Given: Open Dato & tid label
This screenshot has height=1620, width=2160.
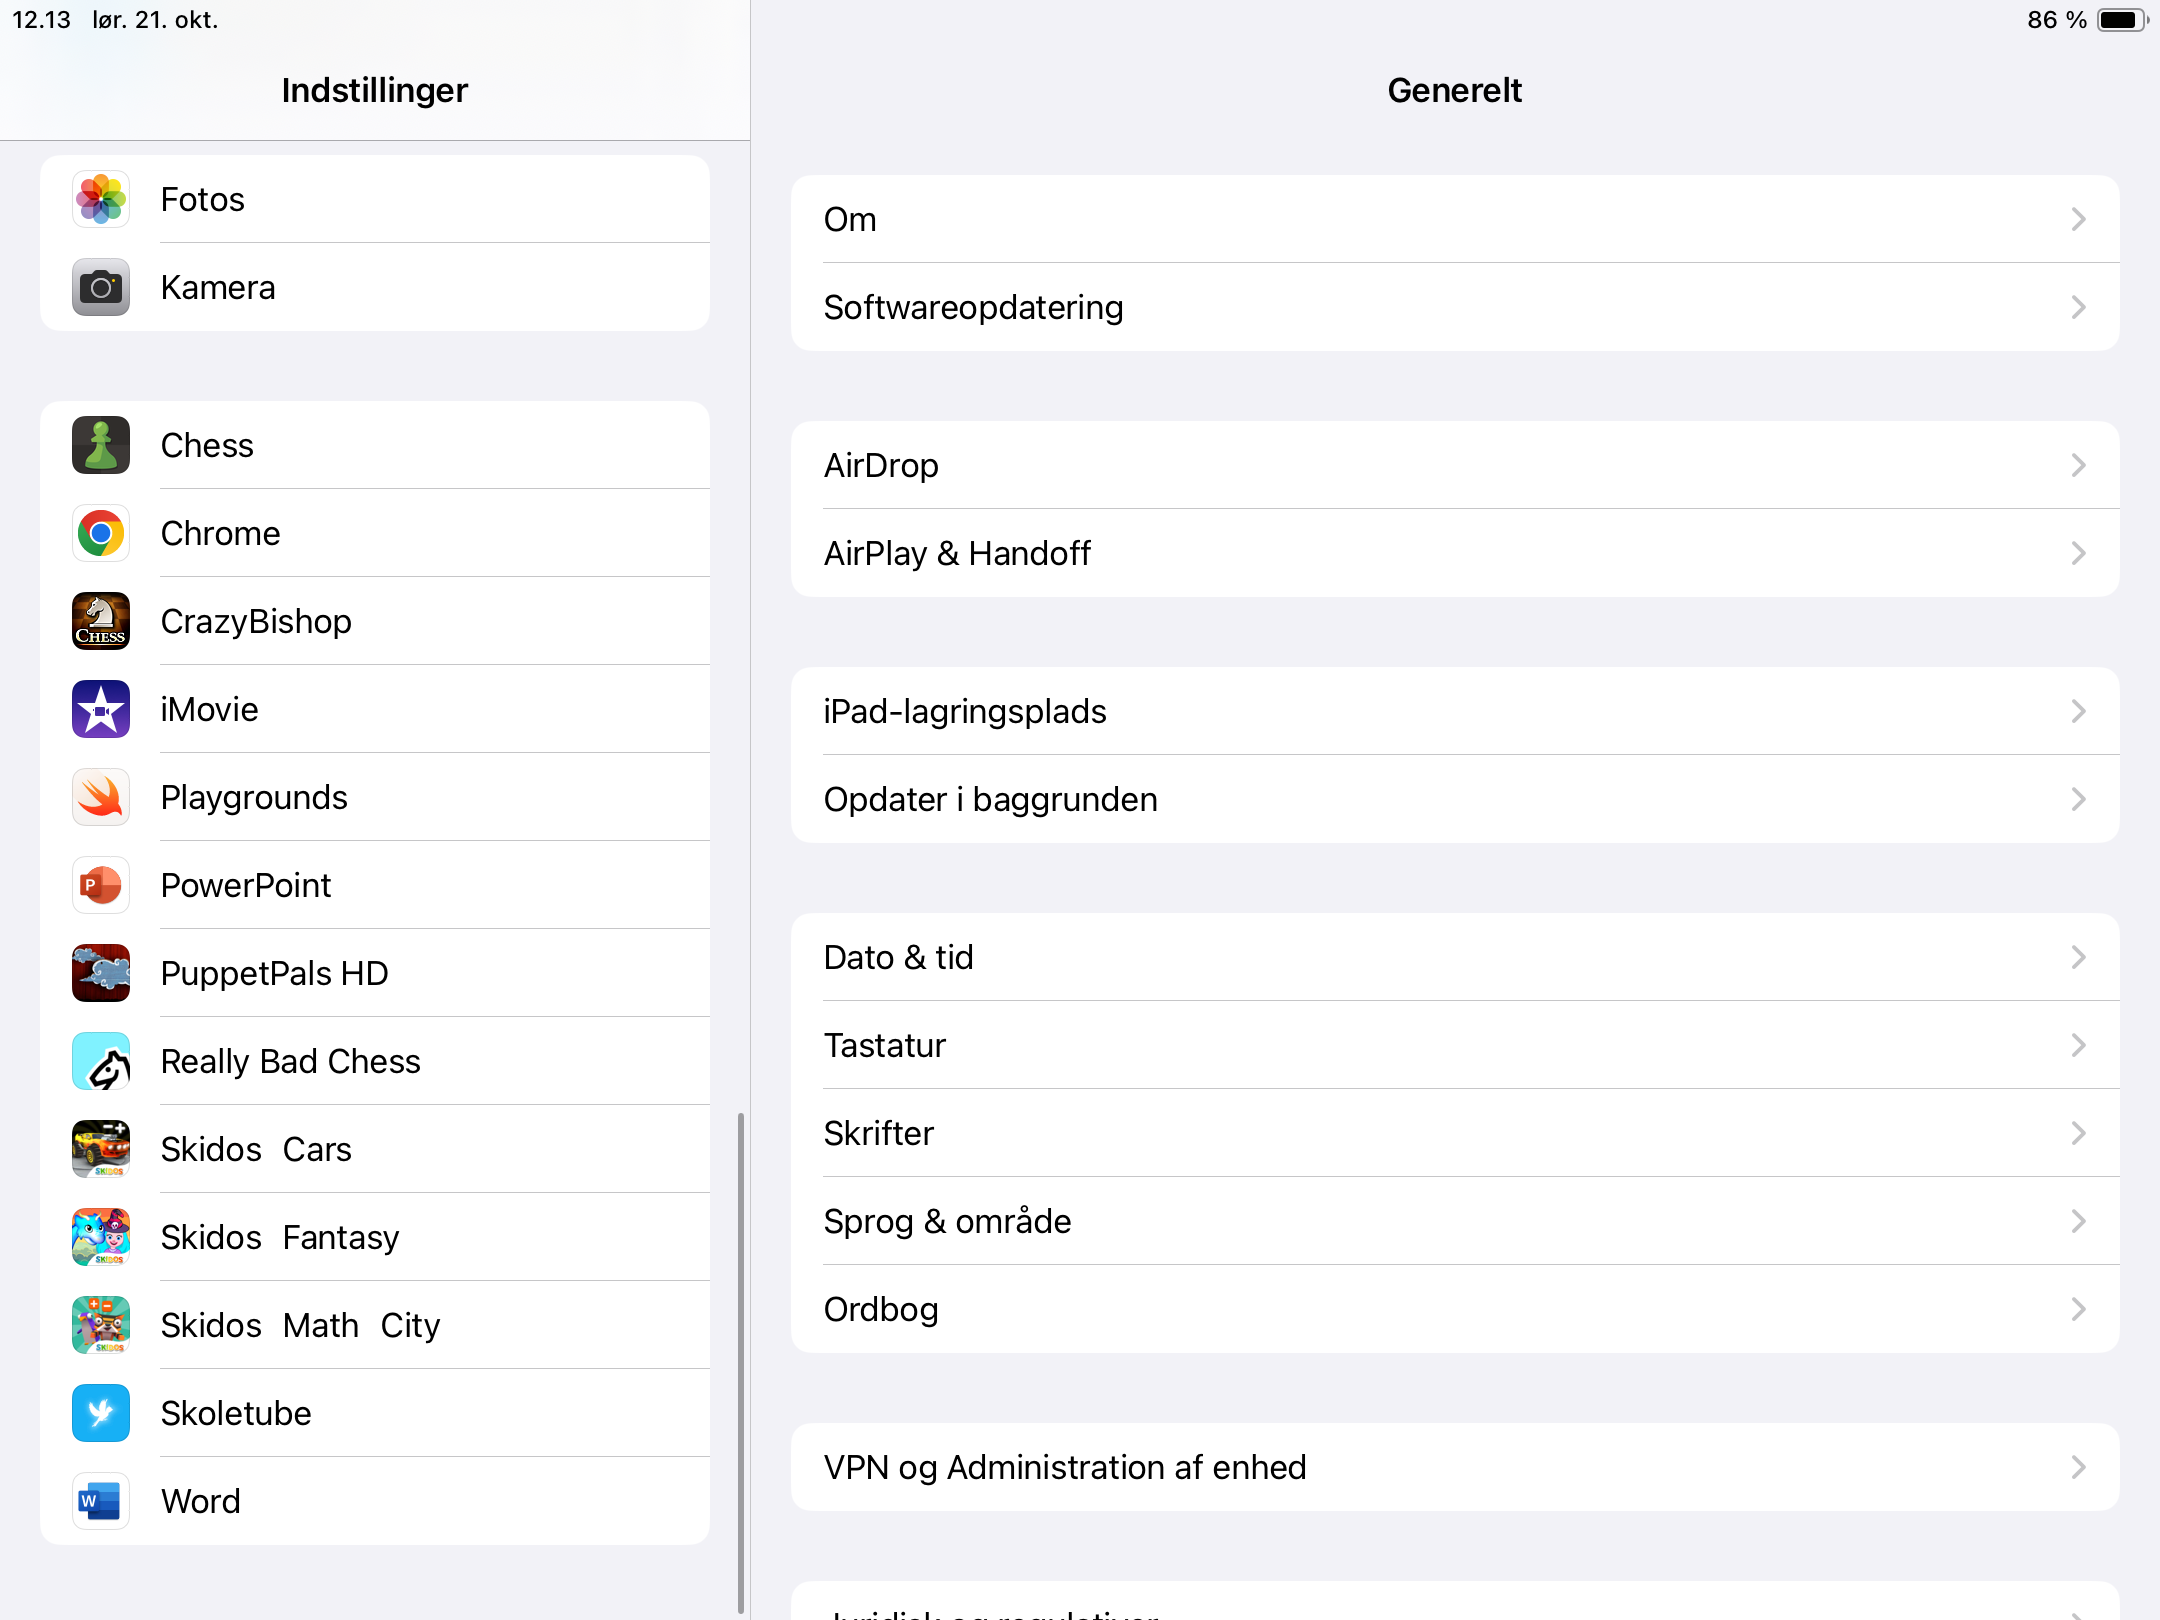Looking at the screenshot, I should (x=899, y=957).
